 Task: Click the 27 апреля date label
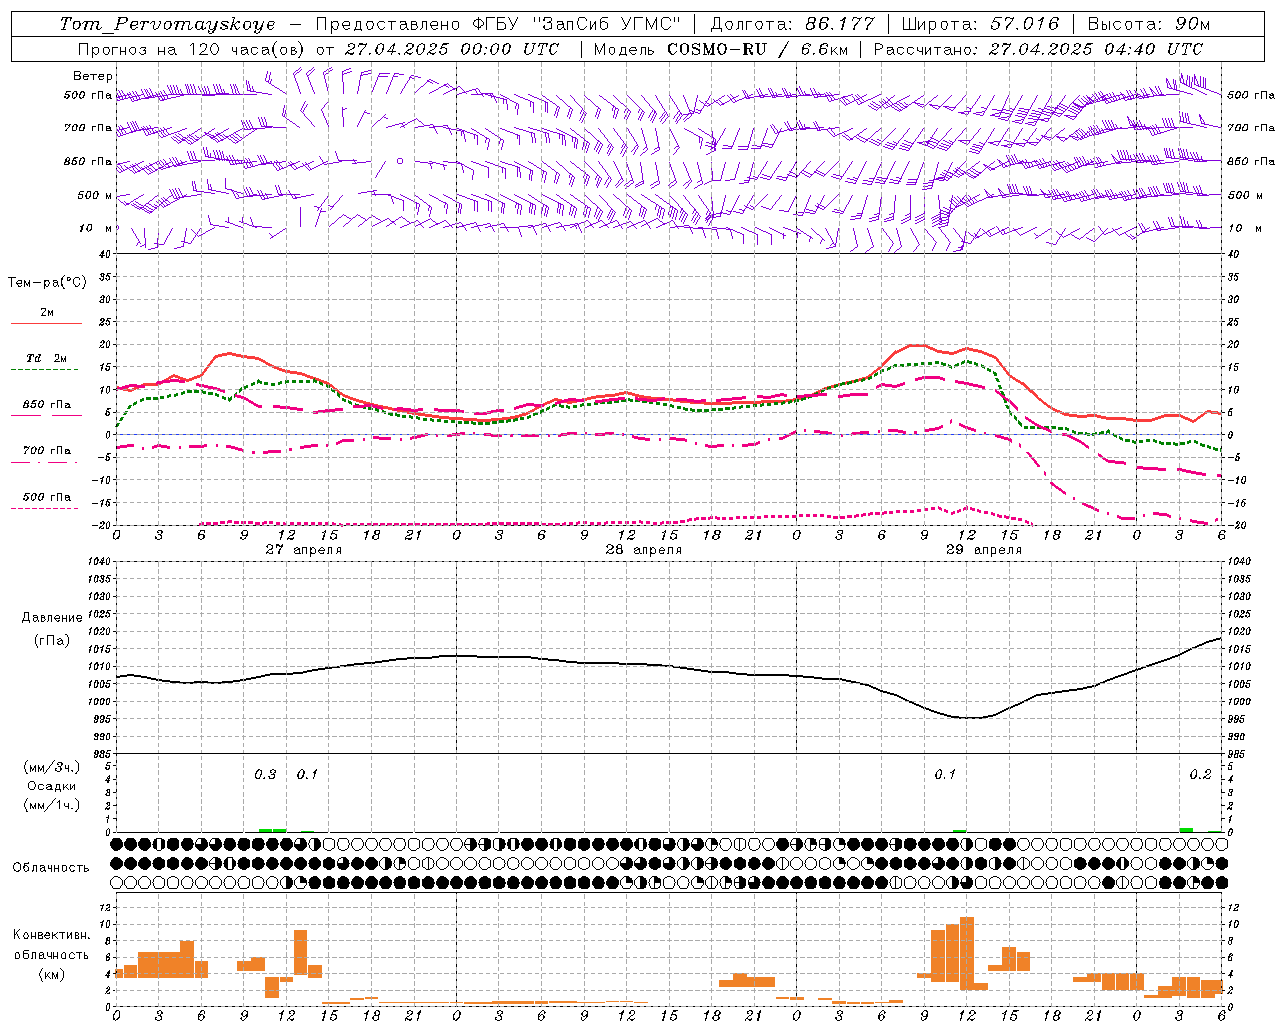coord(303,550)
